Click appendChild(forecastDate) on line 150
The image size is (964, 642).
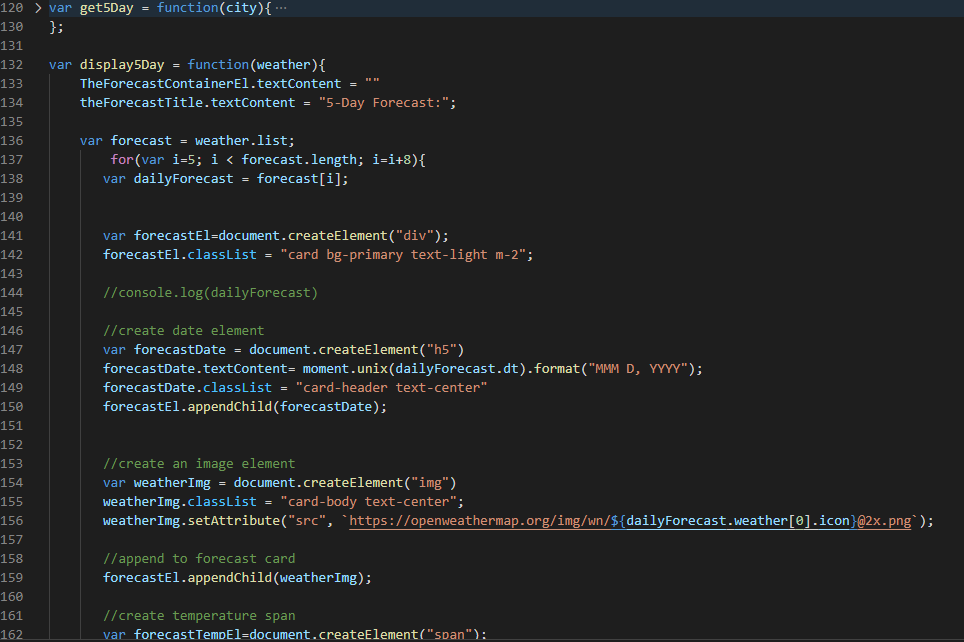284,407
